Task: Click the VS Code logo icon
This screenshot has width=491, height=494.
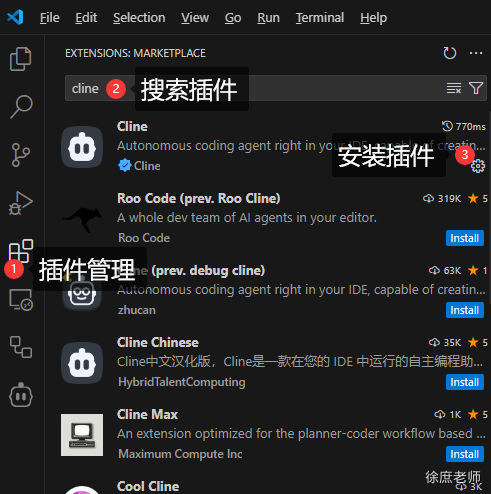Action: (15, 17)
